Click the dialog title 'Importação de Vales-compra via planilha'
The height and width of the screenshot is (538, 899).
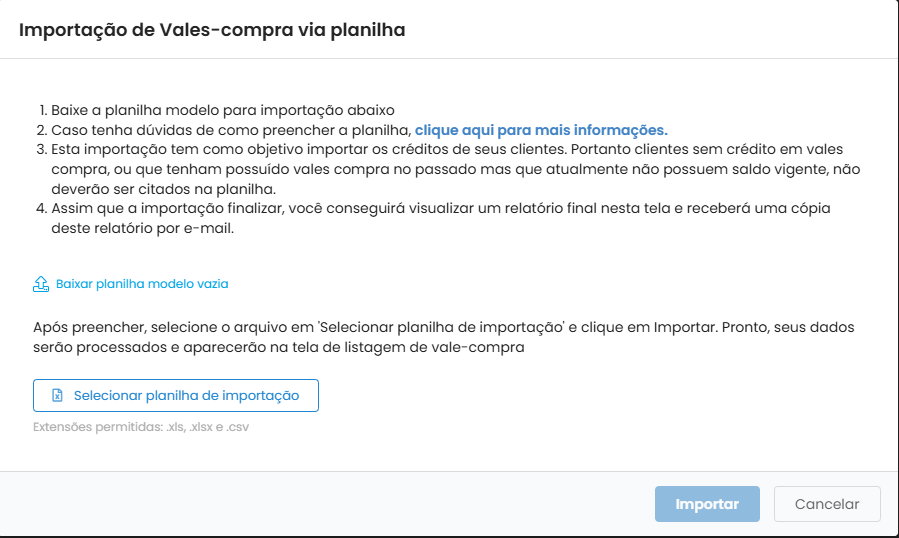coord(212,30)
